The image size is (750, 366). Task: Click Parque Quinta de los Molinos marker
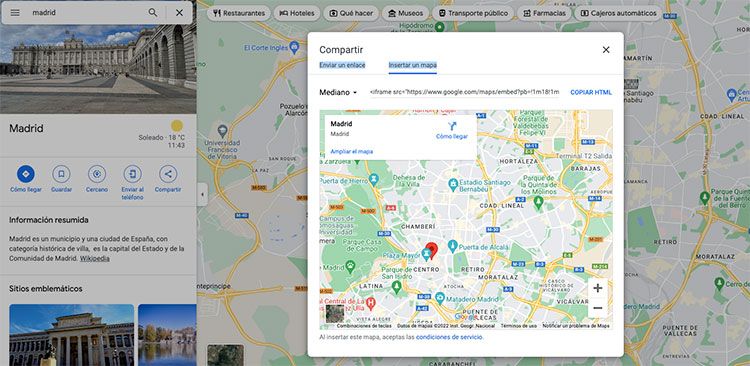pos(538,203)
